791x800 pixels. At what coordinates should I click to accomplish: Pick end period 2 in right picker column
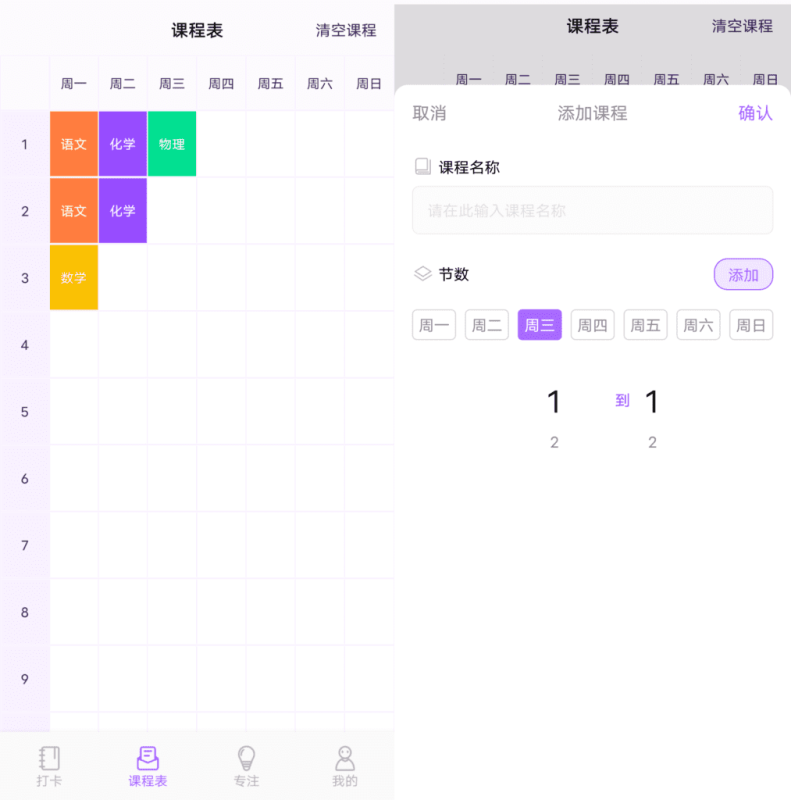pos(652,442)
